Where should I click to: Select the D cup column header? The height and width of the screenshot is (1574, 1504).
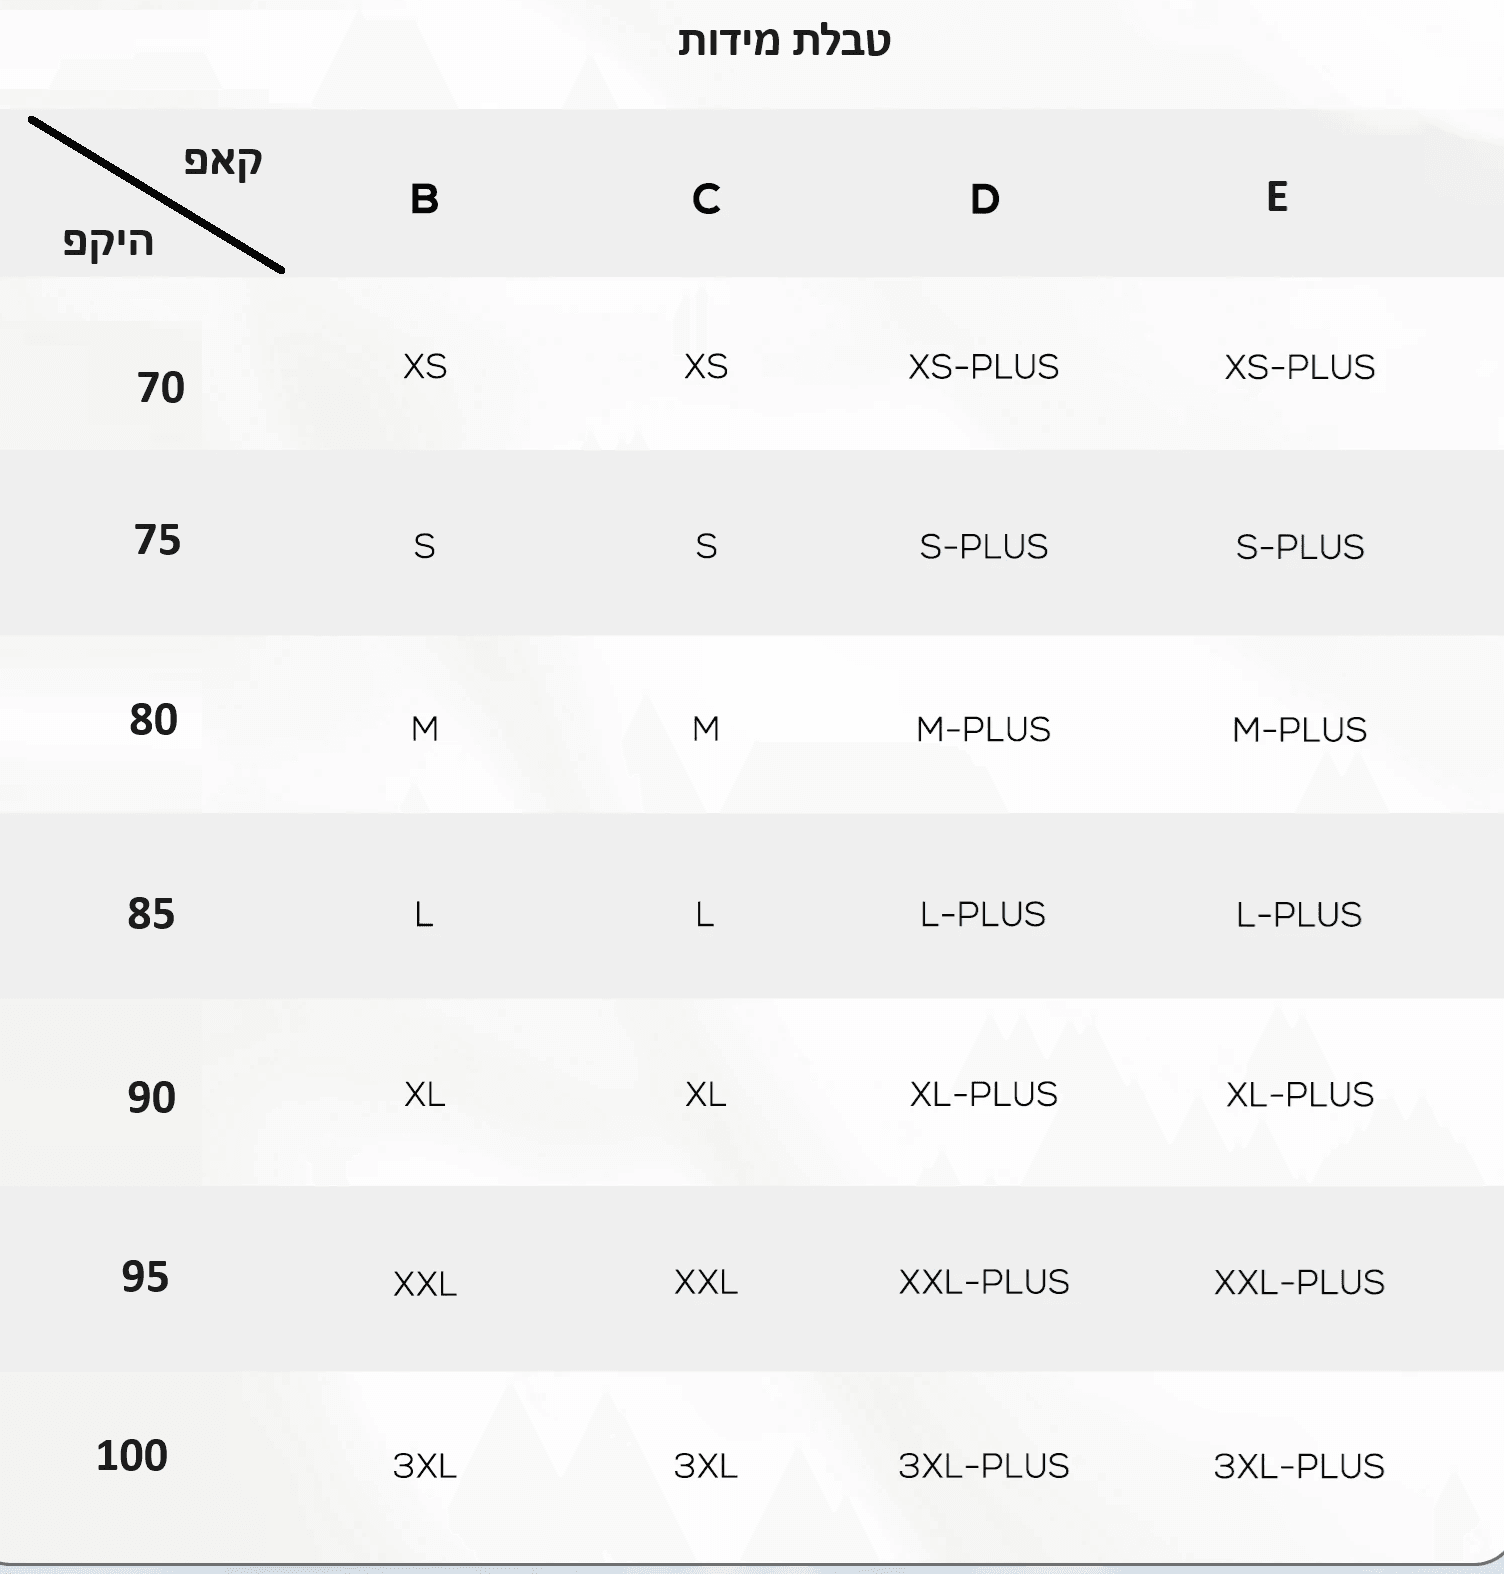click(985, 199)
